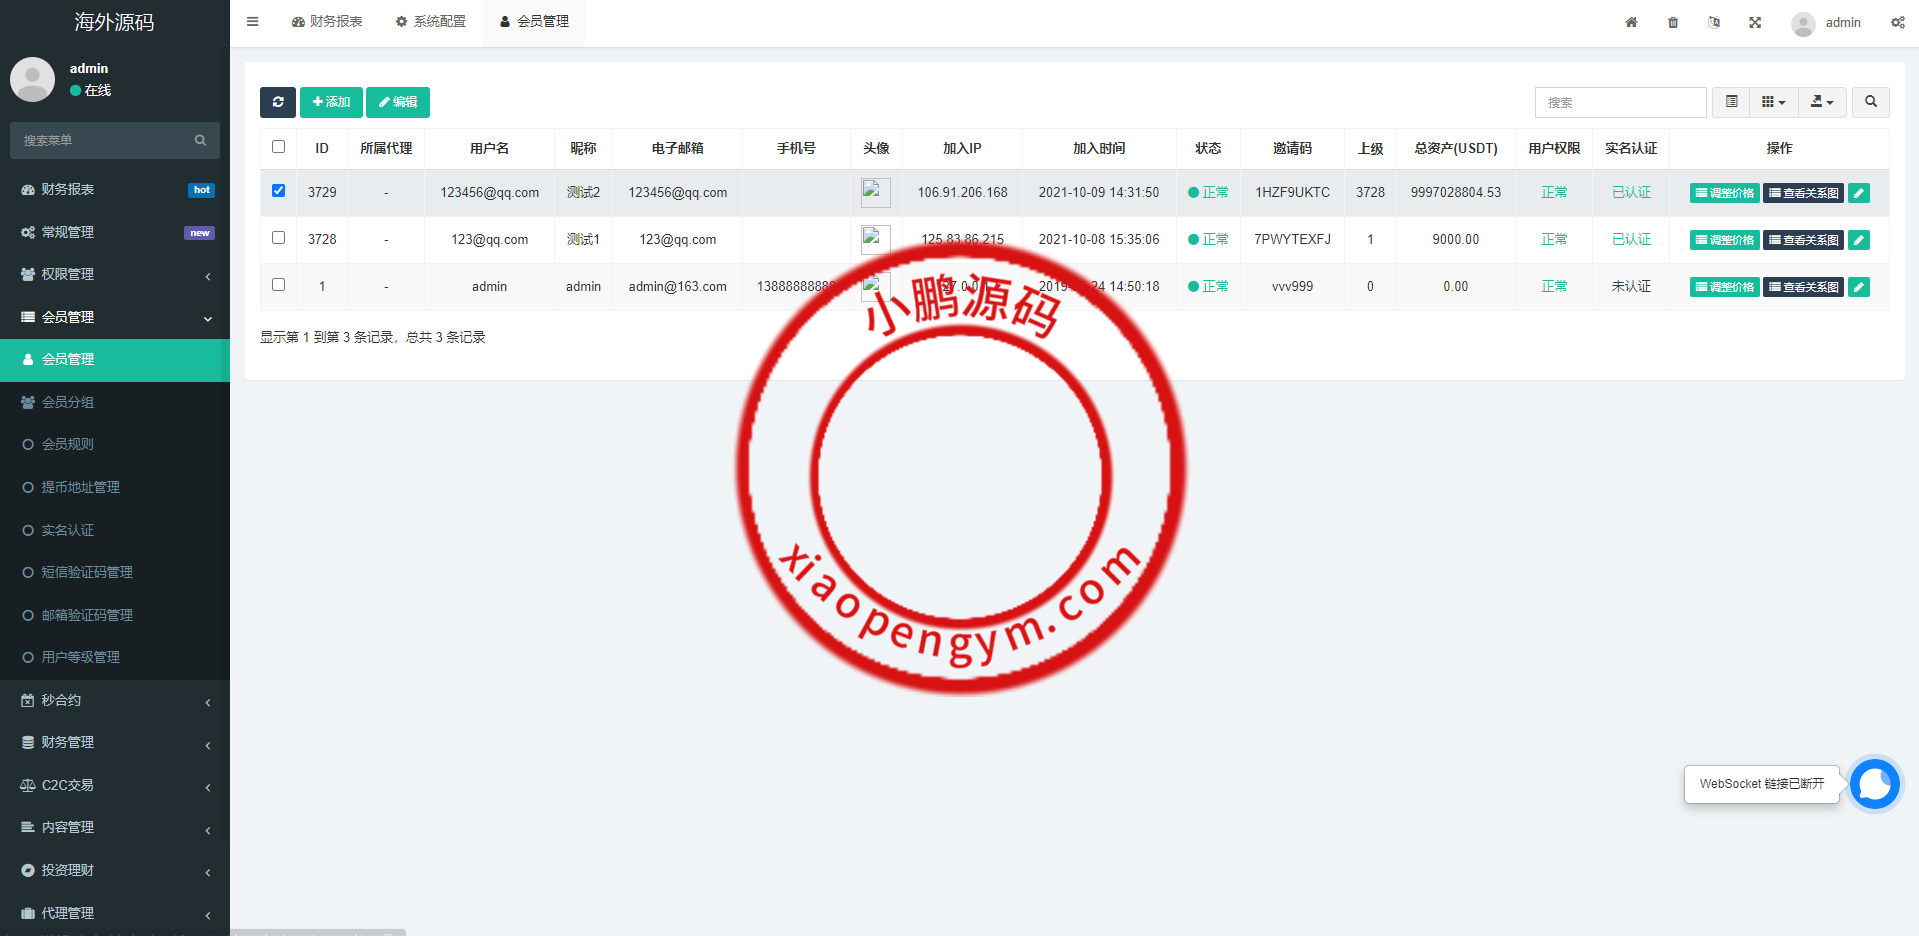Click the home icon in top bar
Screen dimensions: 1919x936
pos(1631,22)
